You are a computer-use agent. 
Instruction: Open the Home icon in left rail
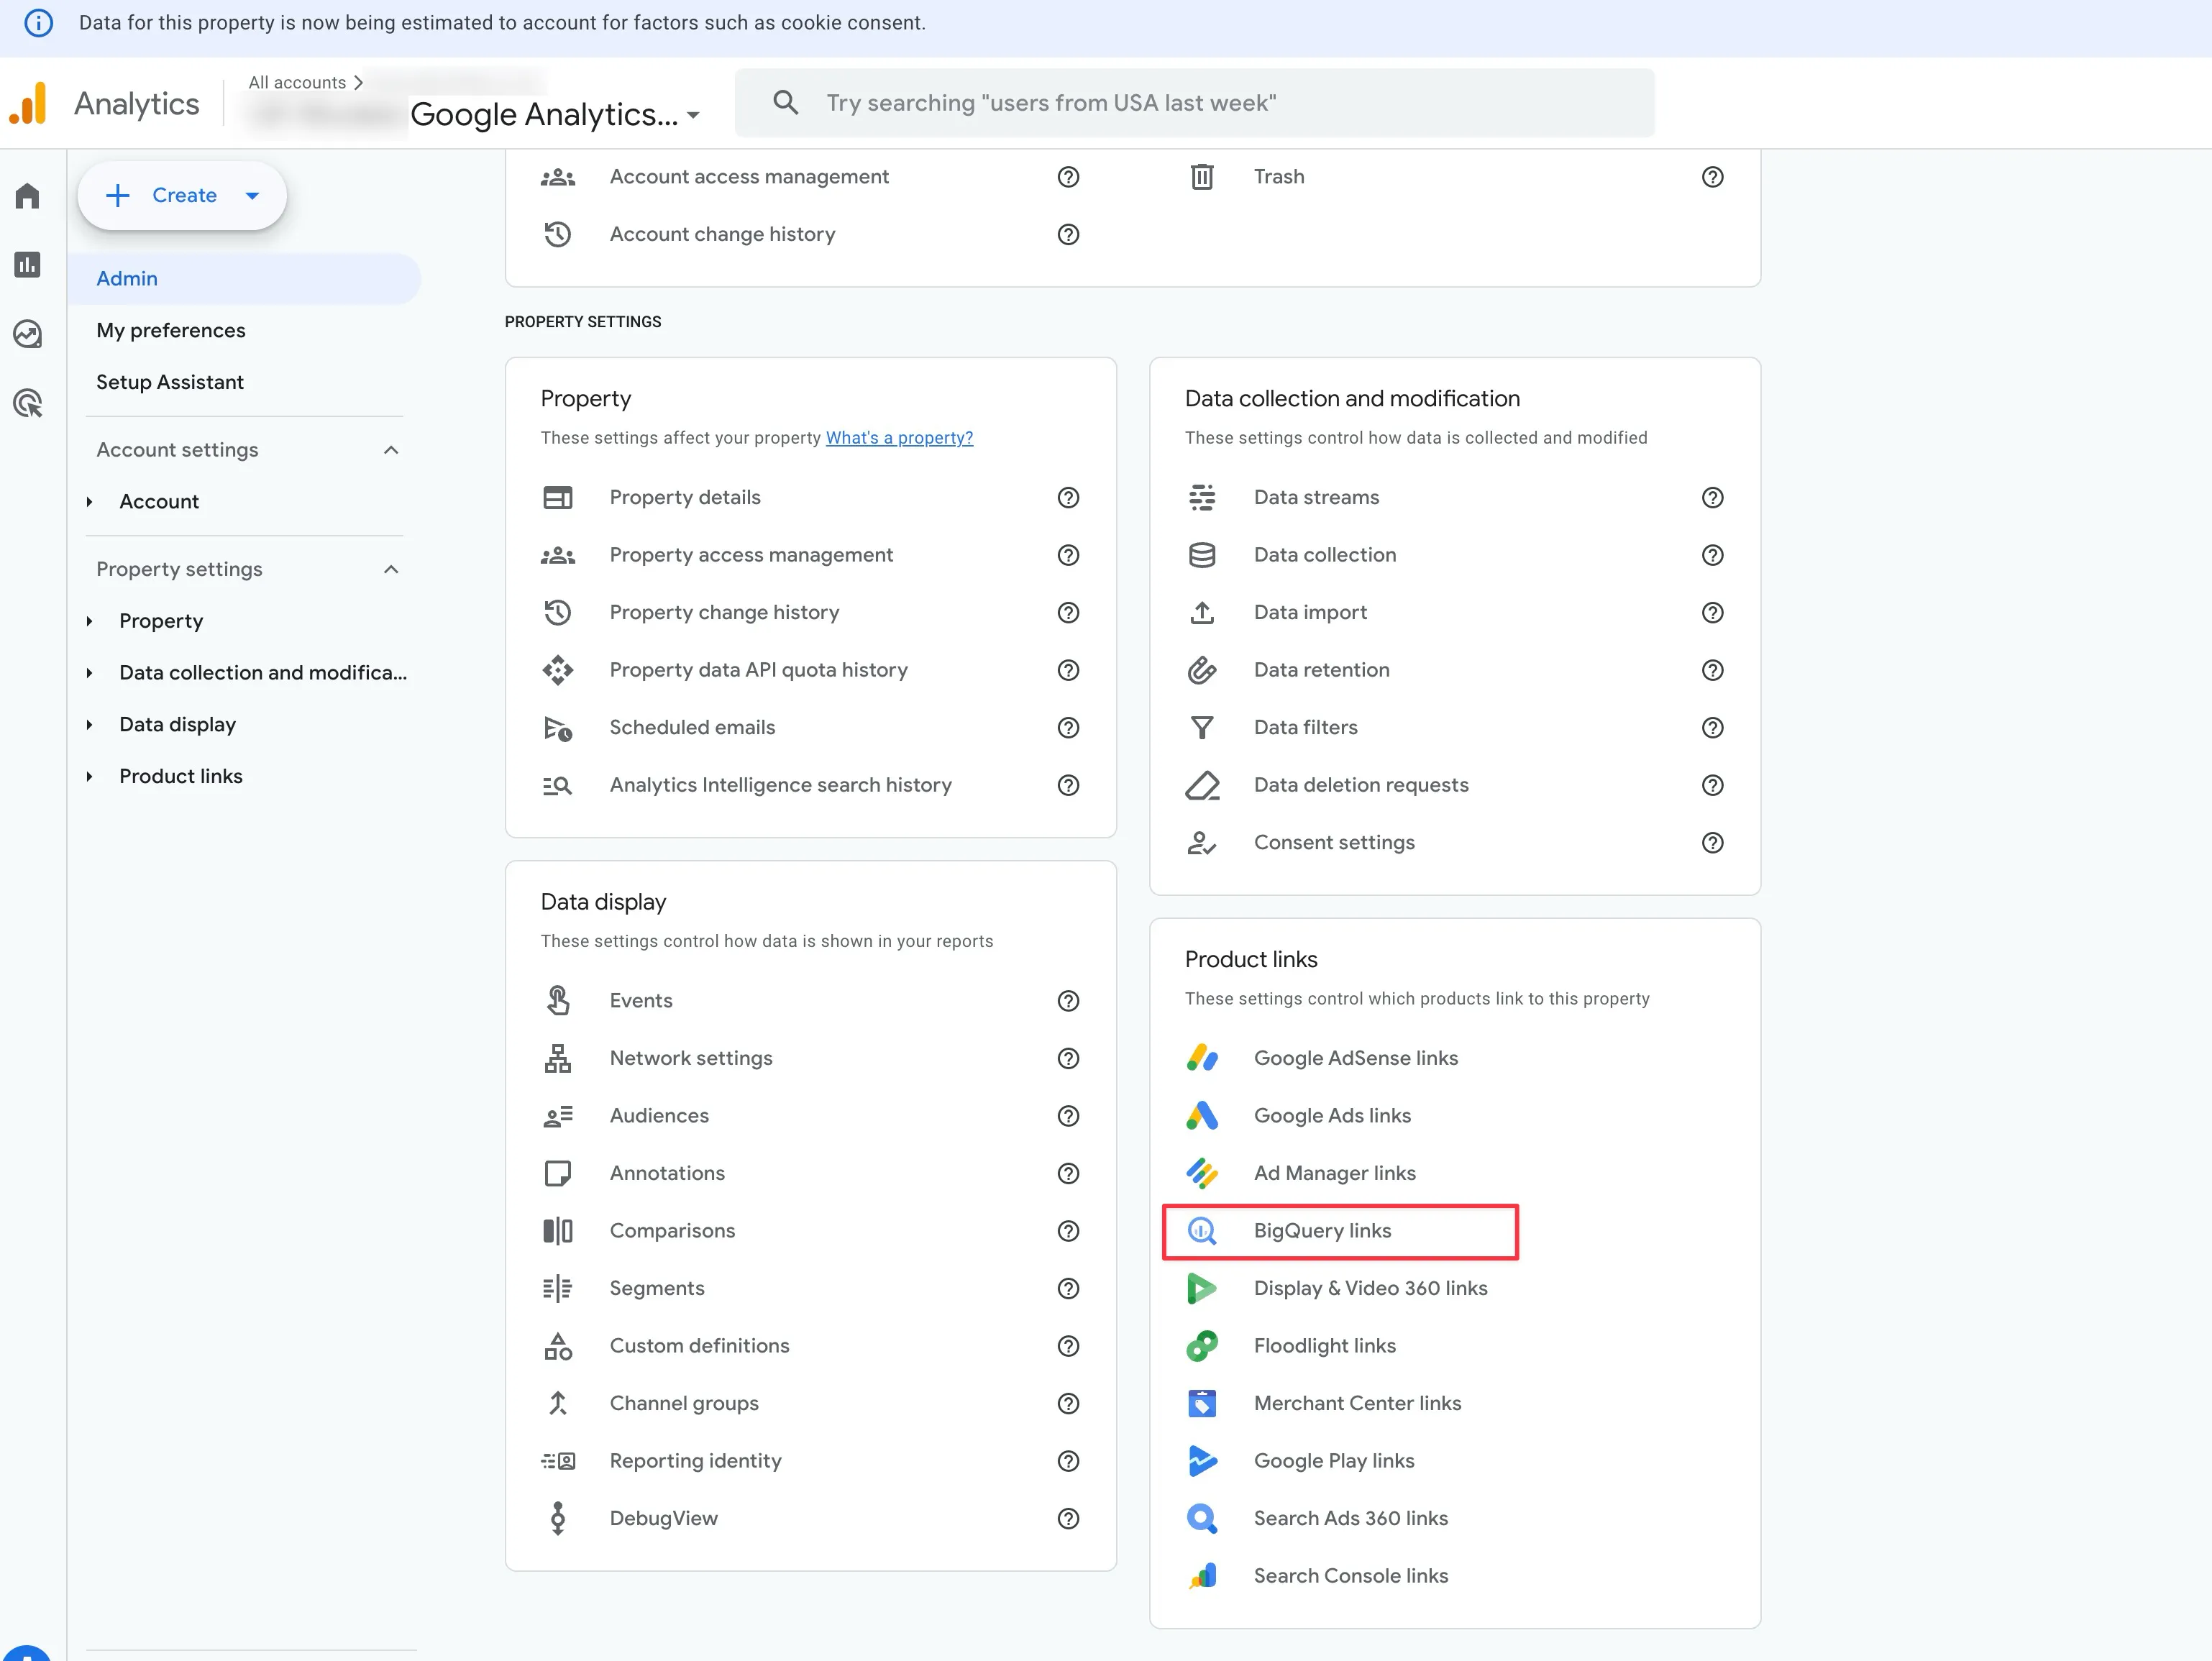(x=28, y=196)
